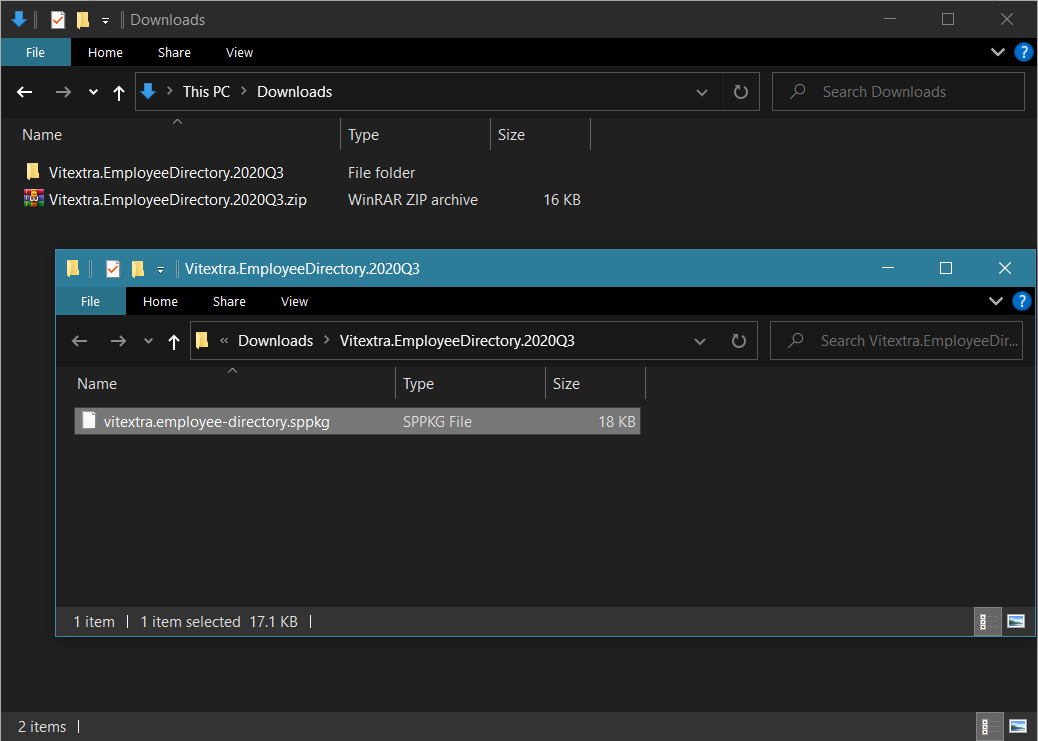Click the Search Downloads field
Viewport: 1038px width, 741px height.
click(898, 91)
